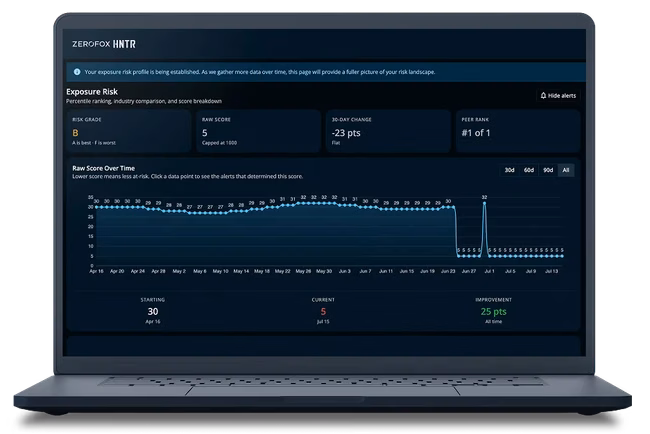Click the Current score value 5
This screenshot has width=650, height=434.
point(323,311)
